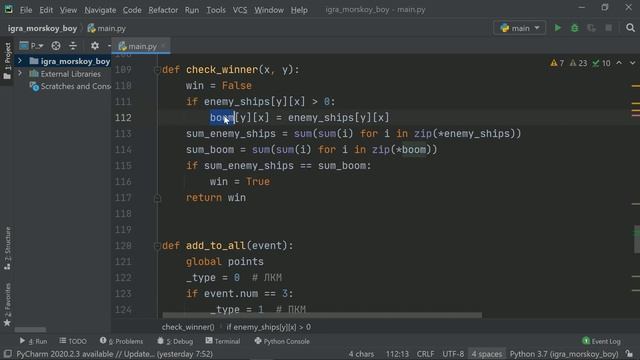Go to next highlighted error arrow
The image size is (640, 360).
pyautogui.click(x=632, y=63)
